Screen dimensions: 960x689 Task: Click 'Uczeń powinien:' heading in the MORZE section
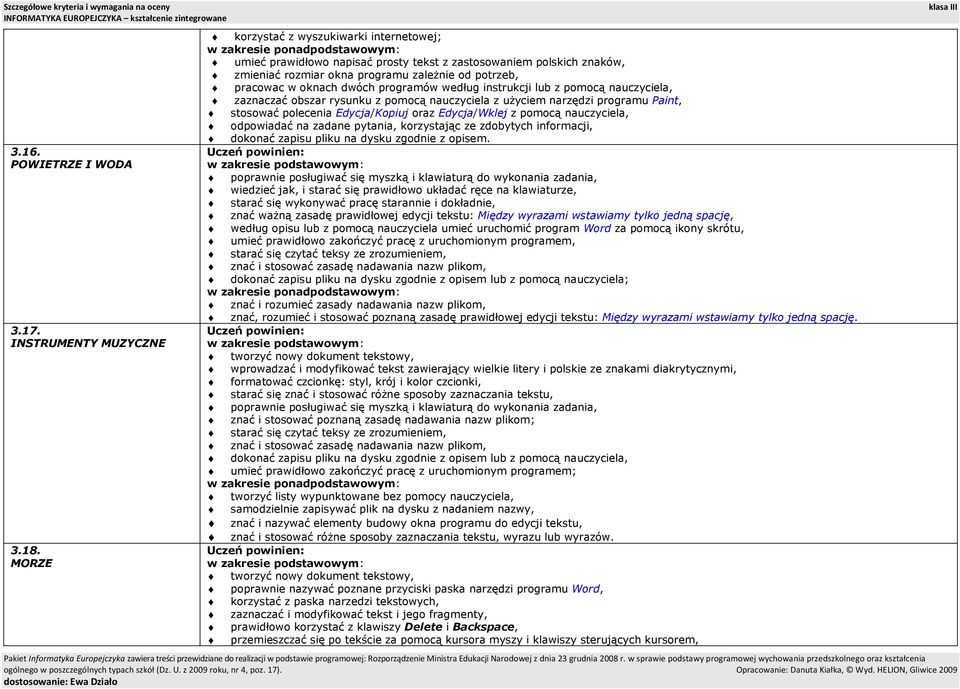[x=255, y=550]
